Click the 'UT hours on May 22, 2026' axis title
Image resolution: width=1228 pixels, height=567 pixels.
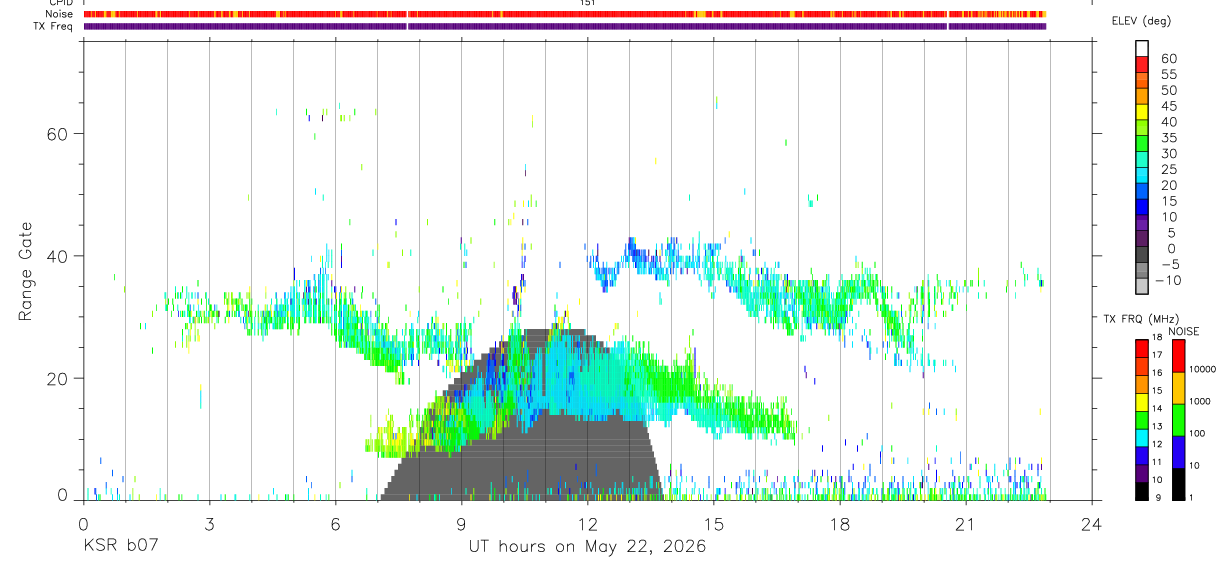[x=587, y=547]
